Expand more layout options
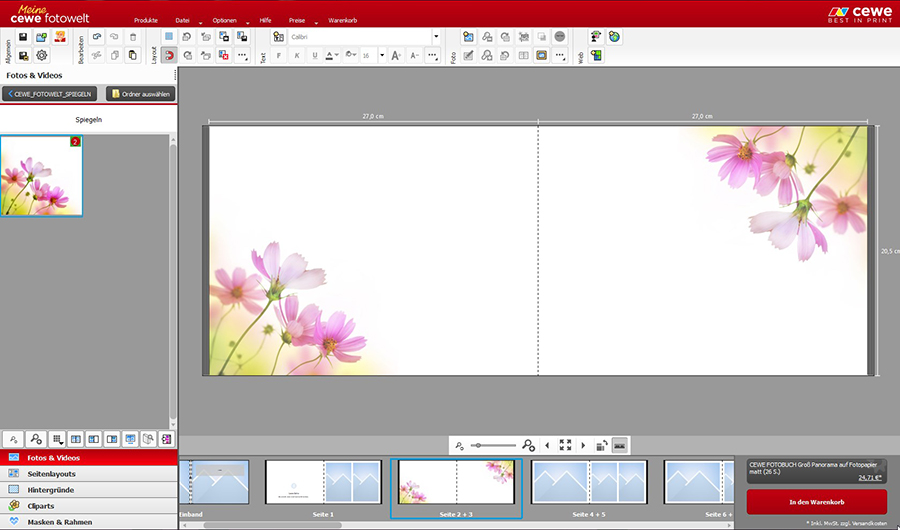Viewport: 900px width, 530px height. pos(242,55)
